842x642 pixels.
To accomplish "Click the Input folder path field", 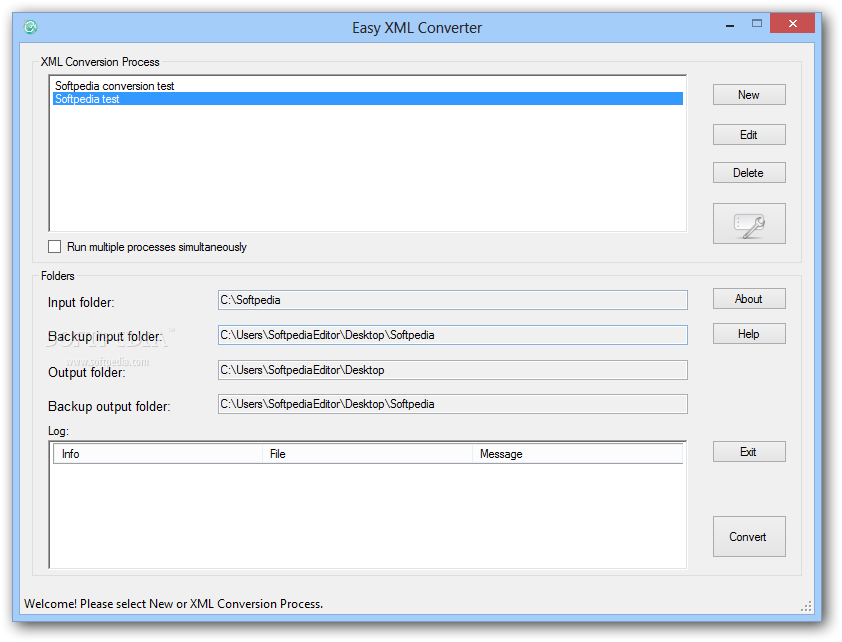I will (452, 300).
